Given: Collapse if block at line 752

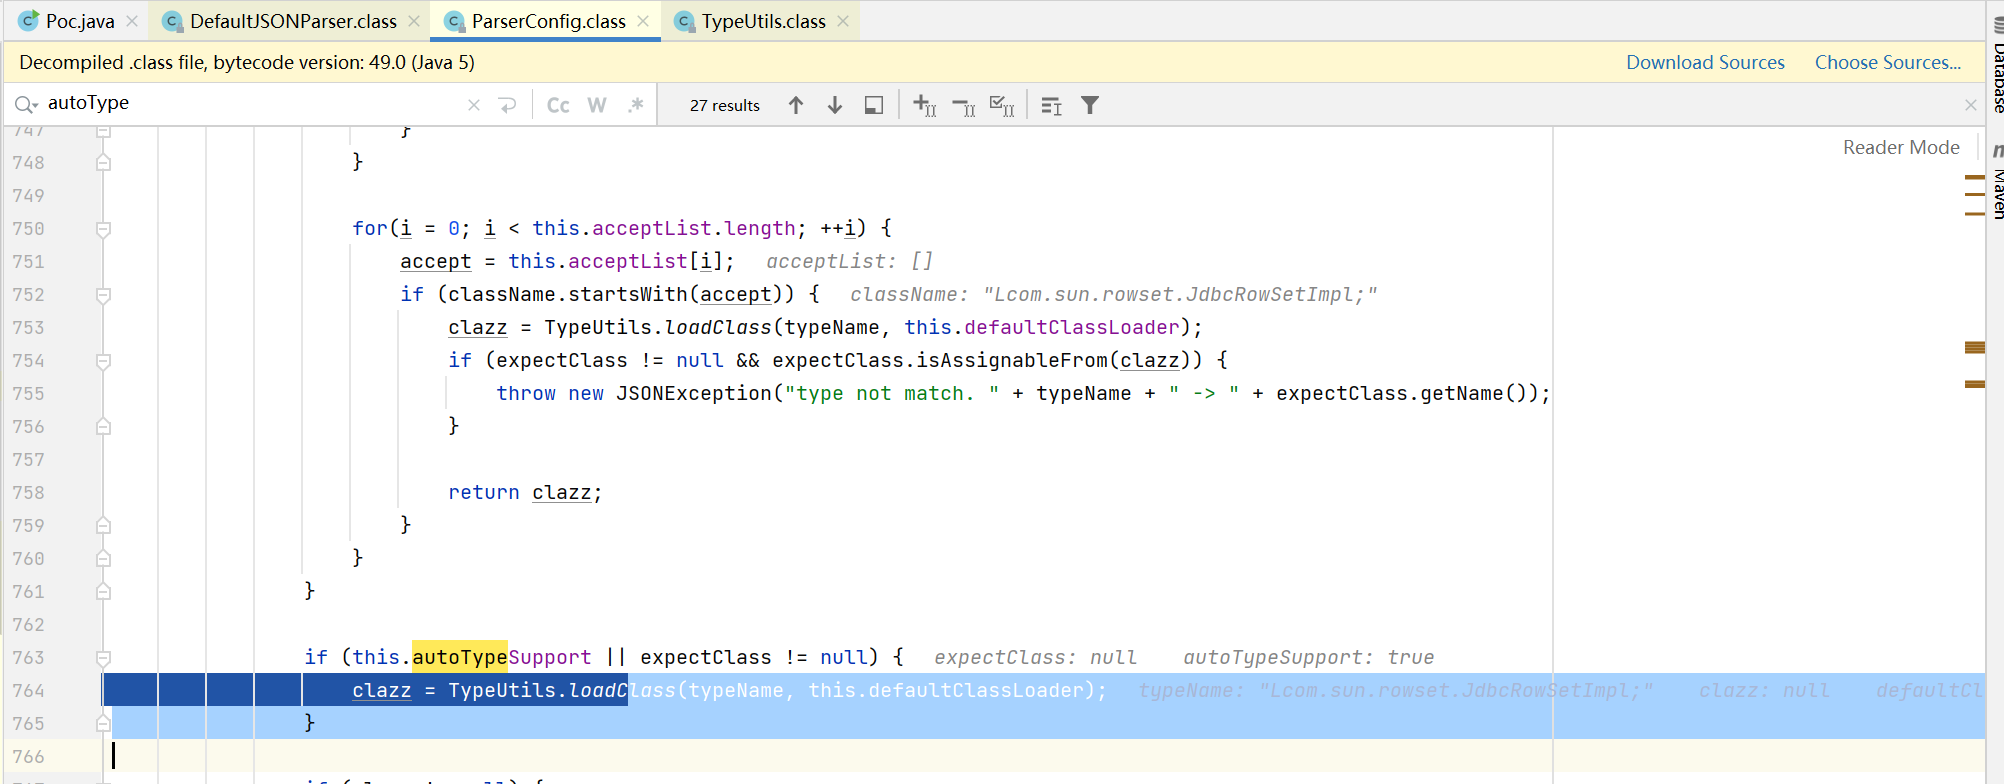Looking at the screenshot, I should (x=103, y=295).
